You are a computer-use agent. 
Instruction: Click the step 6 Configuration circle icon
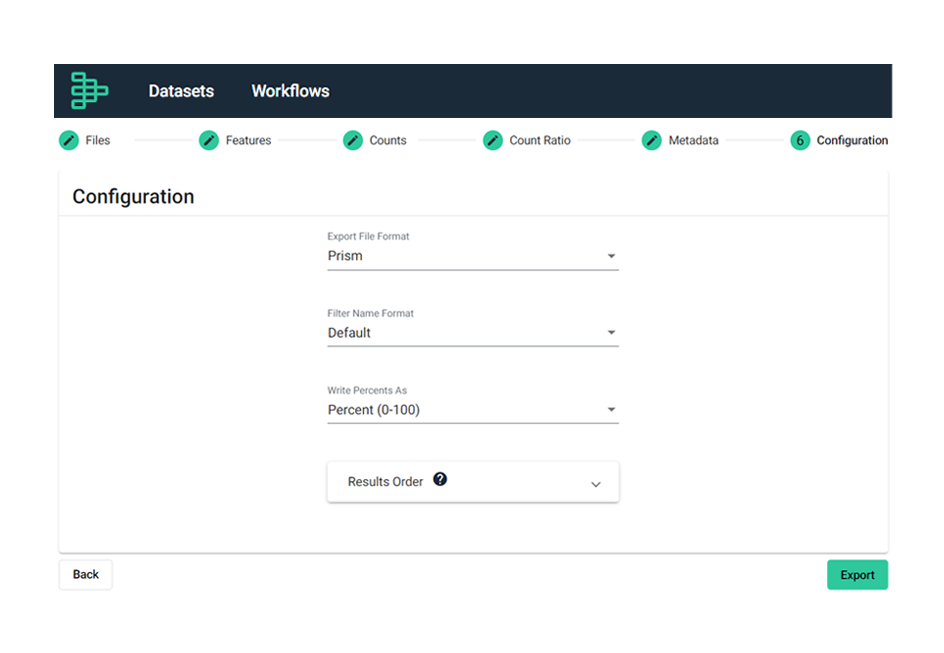pos(800,141)
